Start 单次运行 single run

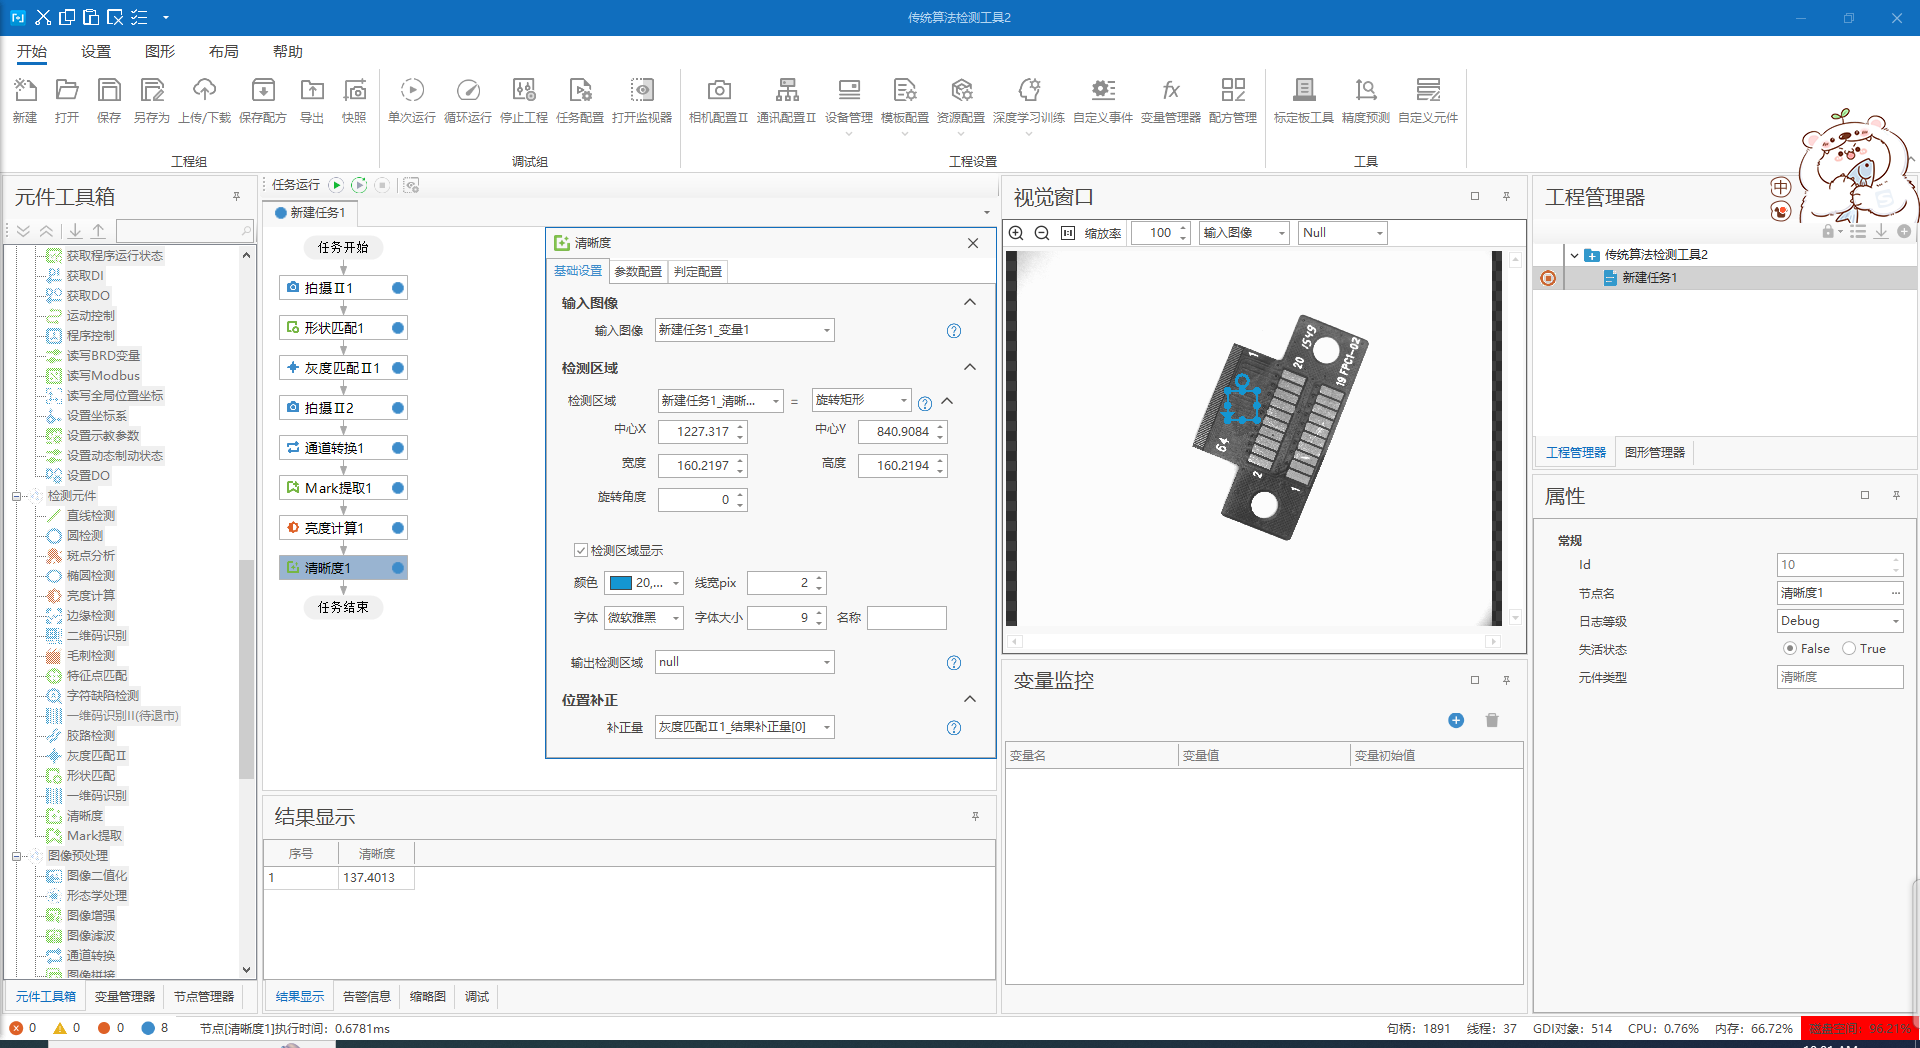point(412,91)
